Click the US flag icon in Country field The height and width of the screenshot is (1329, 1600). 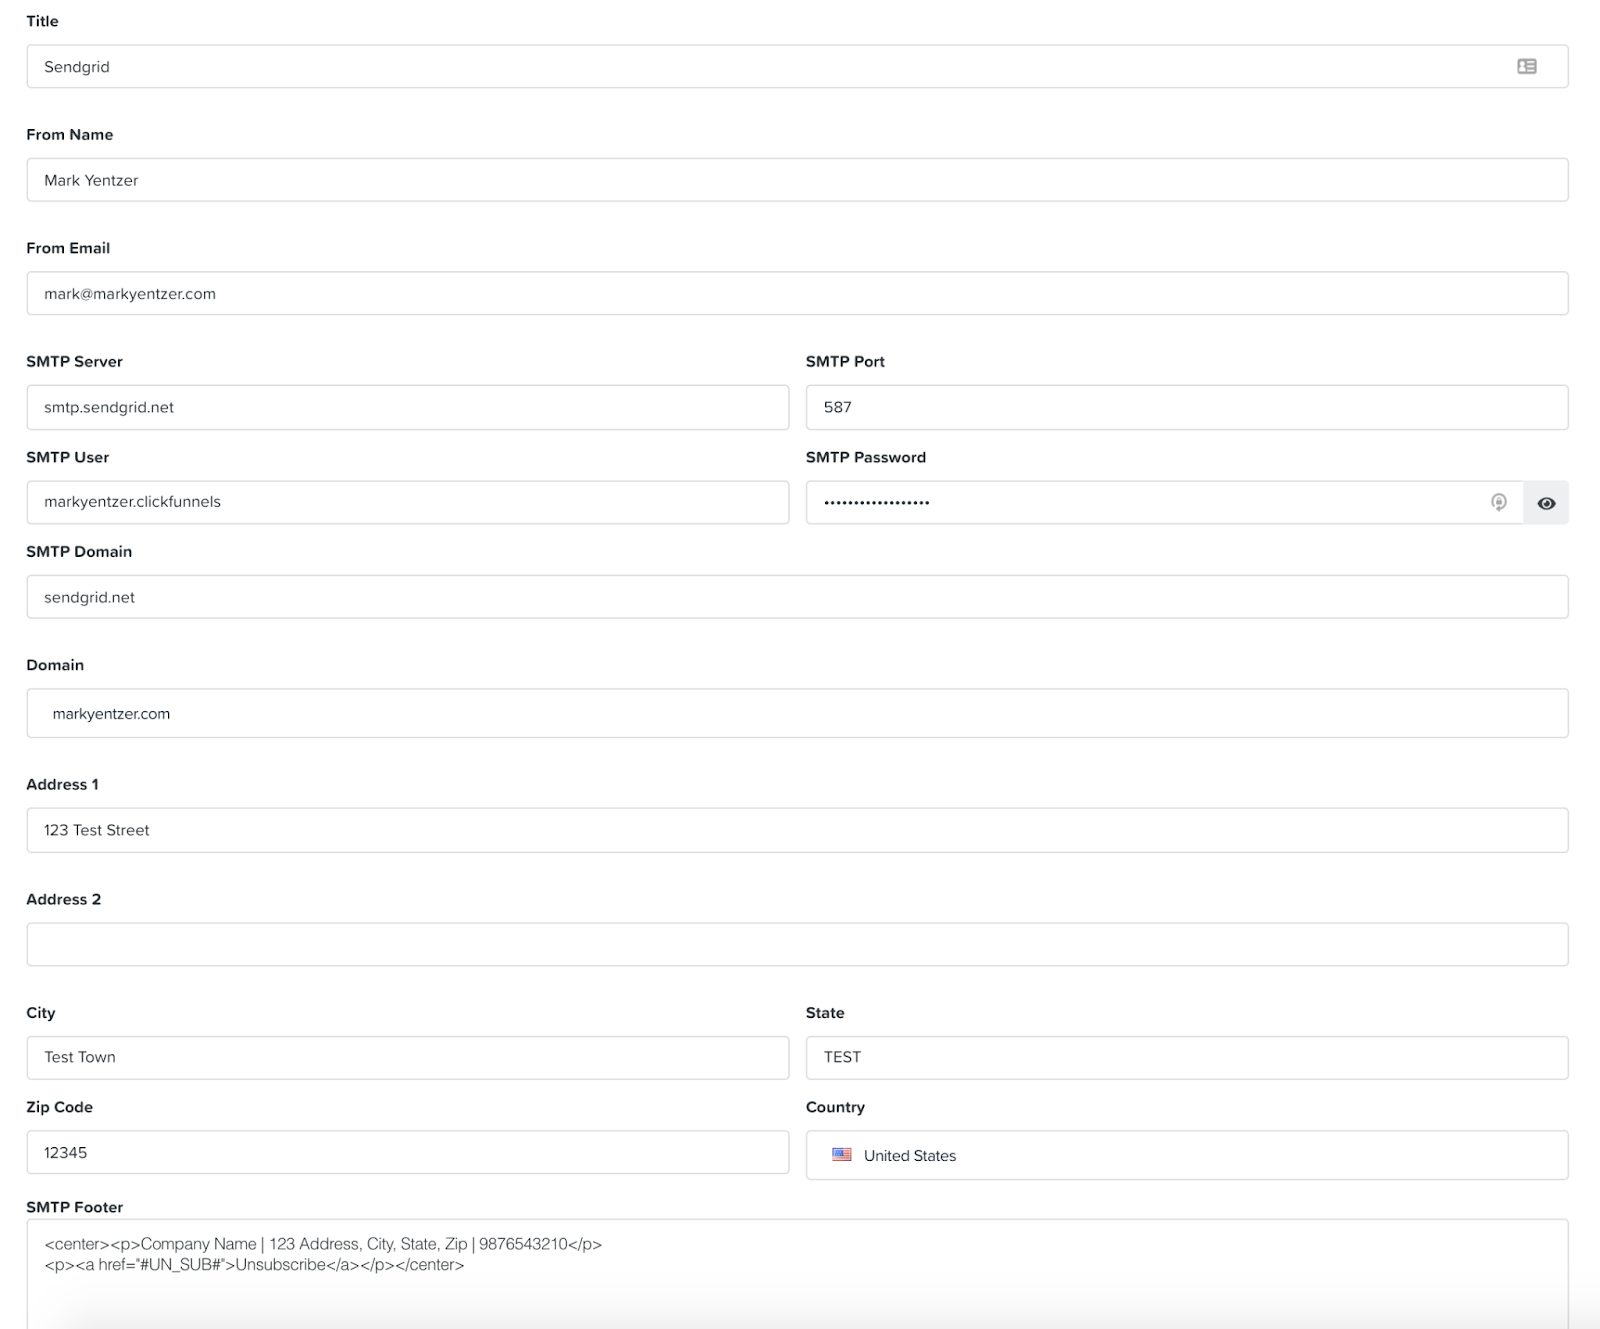[842, 1155]
